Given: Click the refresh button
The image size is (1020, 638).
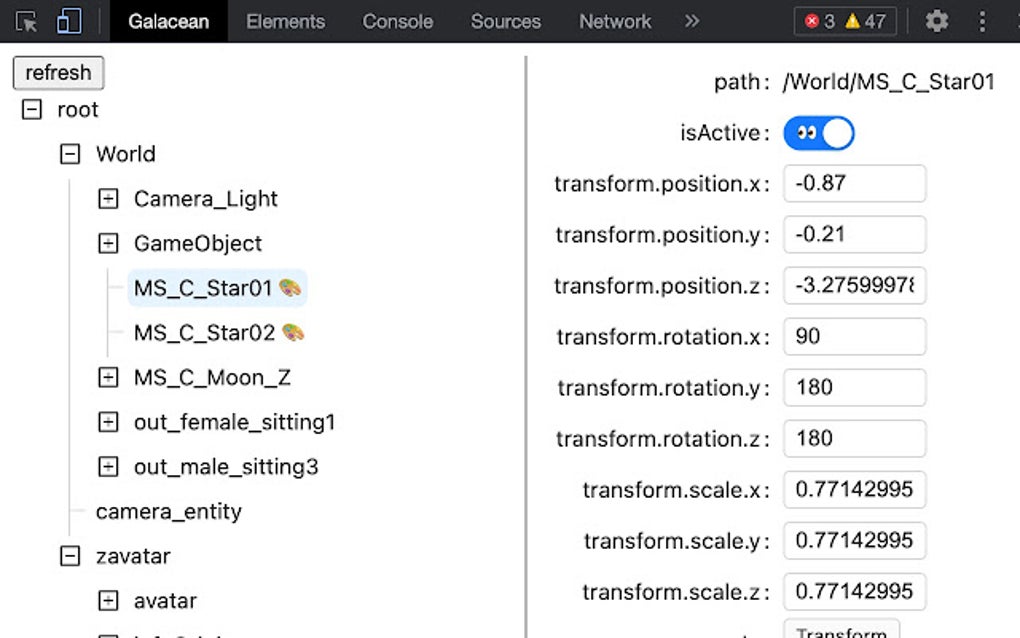Looking at the screenshot, I should [58, 73].
